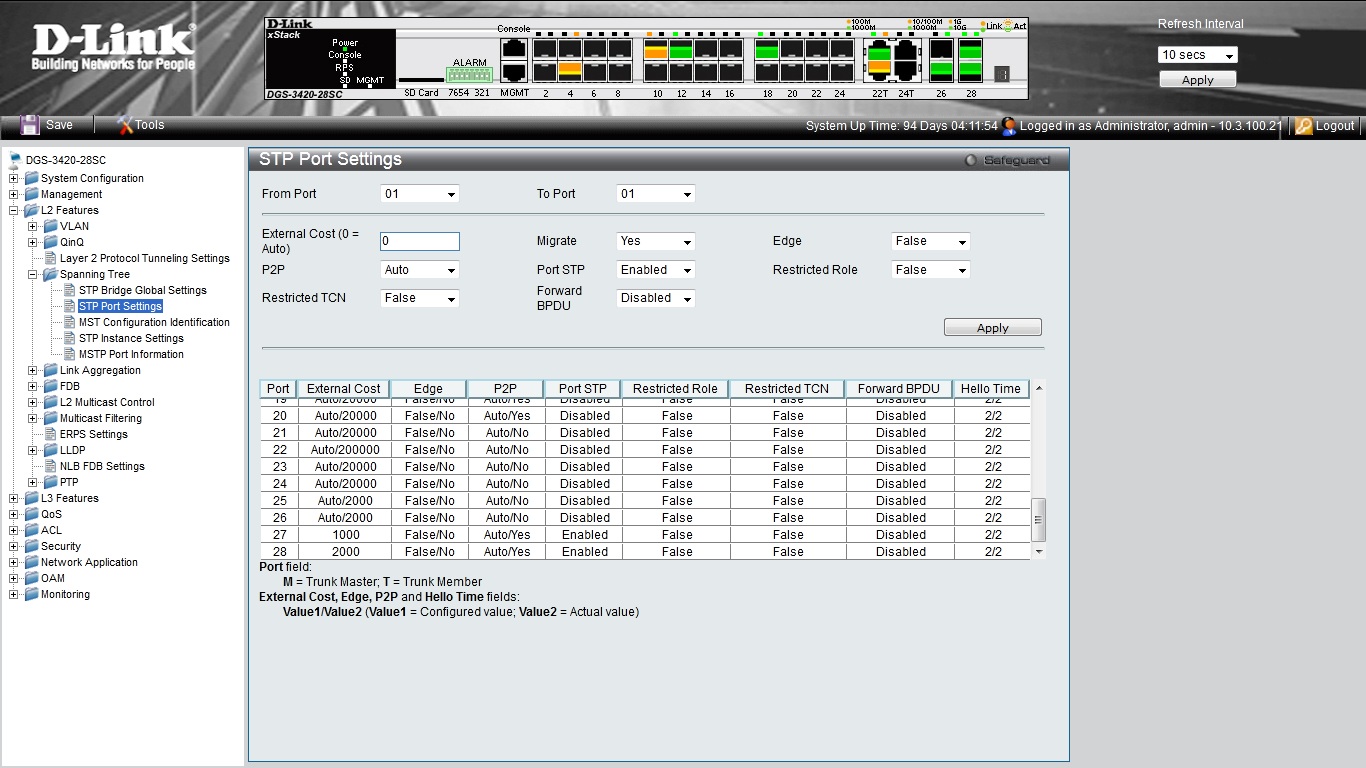Open STP Instance Settings page

click(131, 338)
